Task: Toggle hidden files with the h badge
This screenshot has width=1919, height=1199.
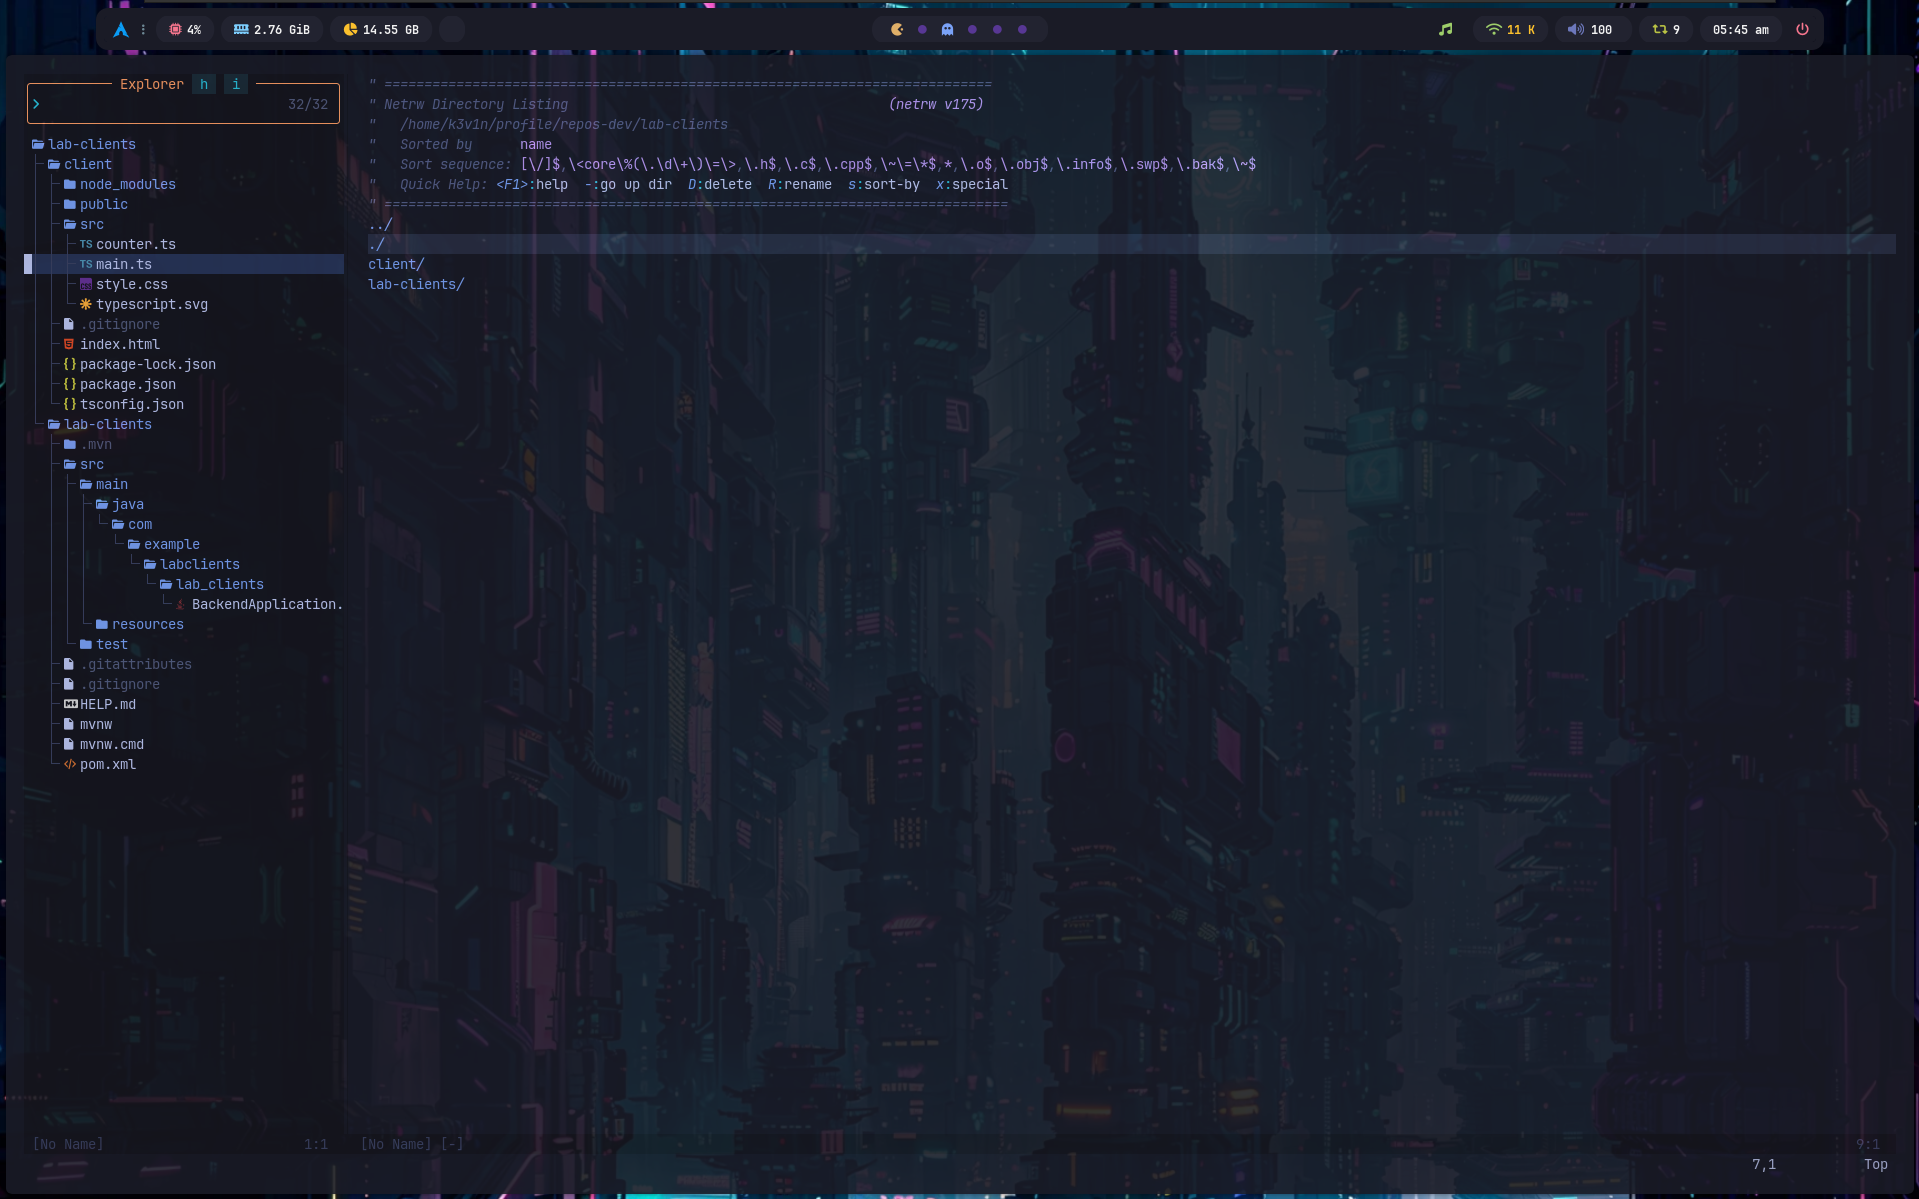Action: (204, 85)
